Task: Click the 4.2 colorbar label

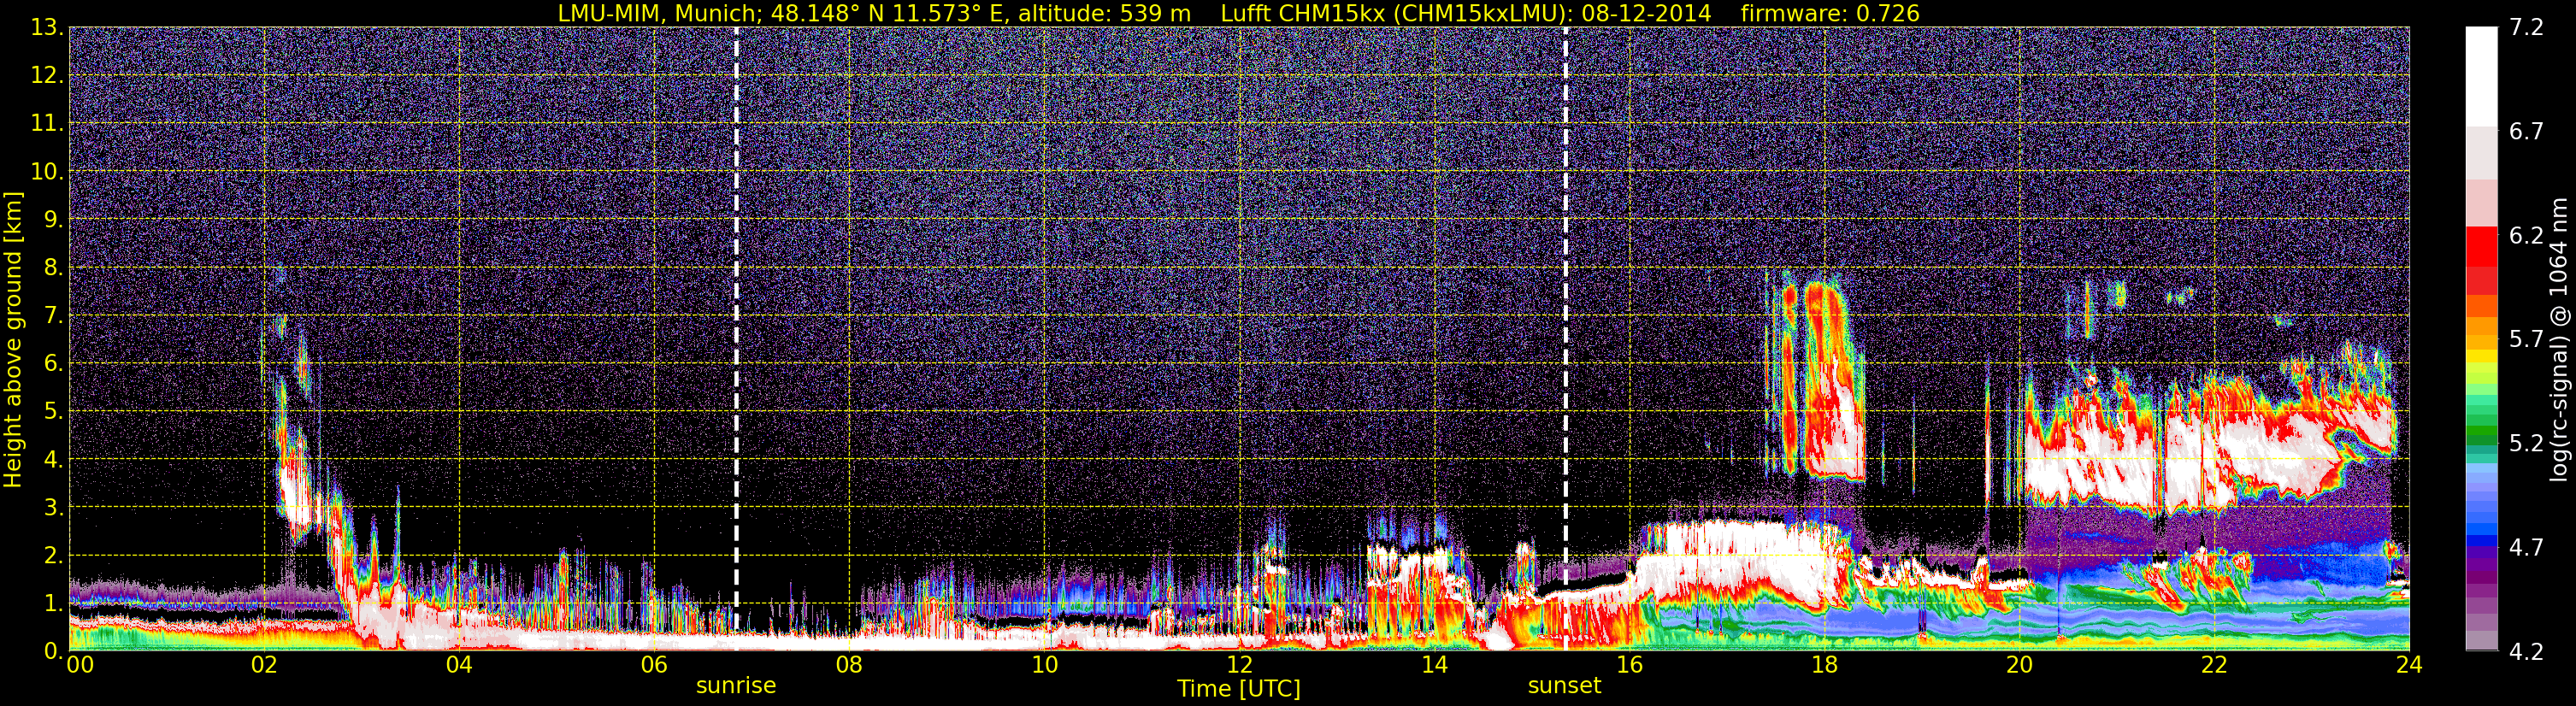Action: [2526, 651]
